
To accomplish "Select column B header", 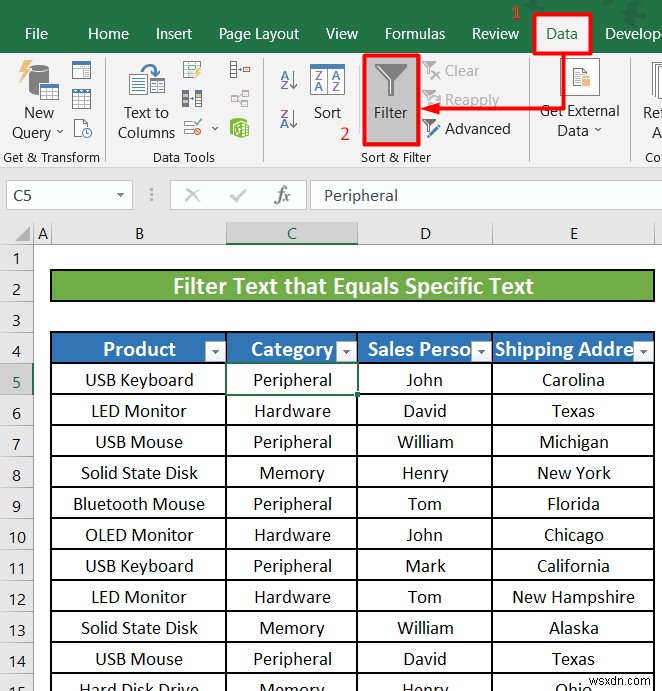I will (x=139, y=234).
